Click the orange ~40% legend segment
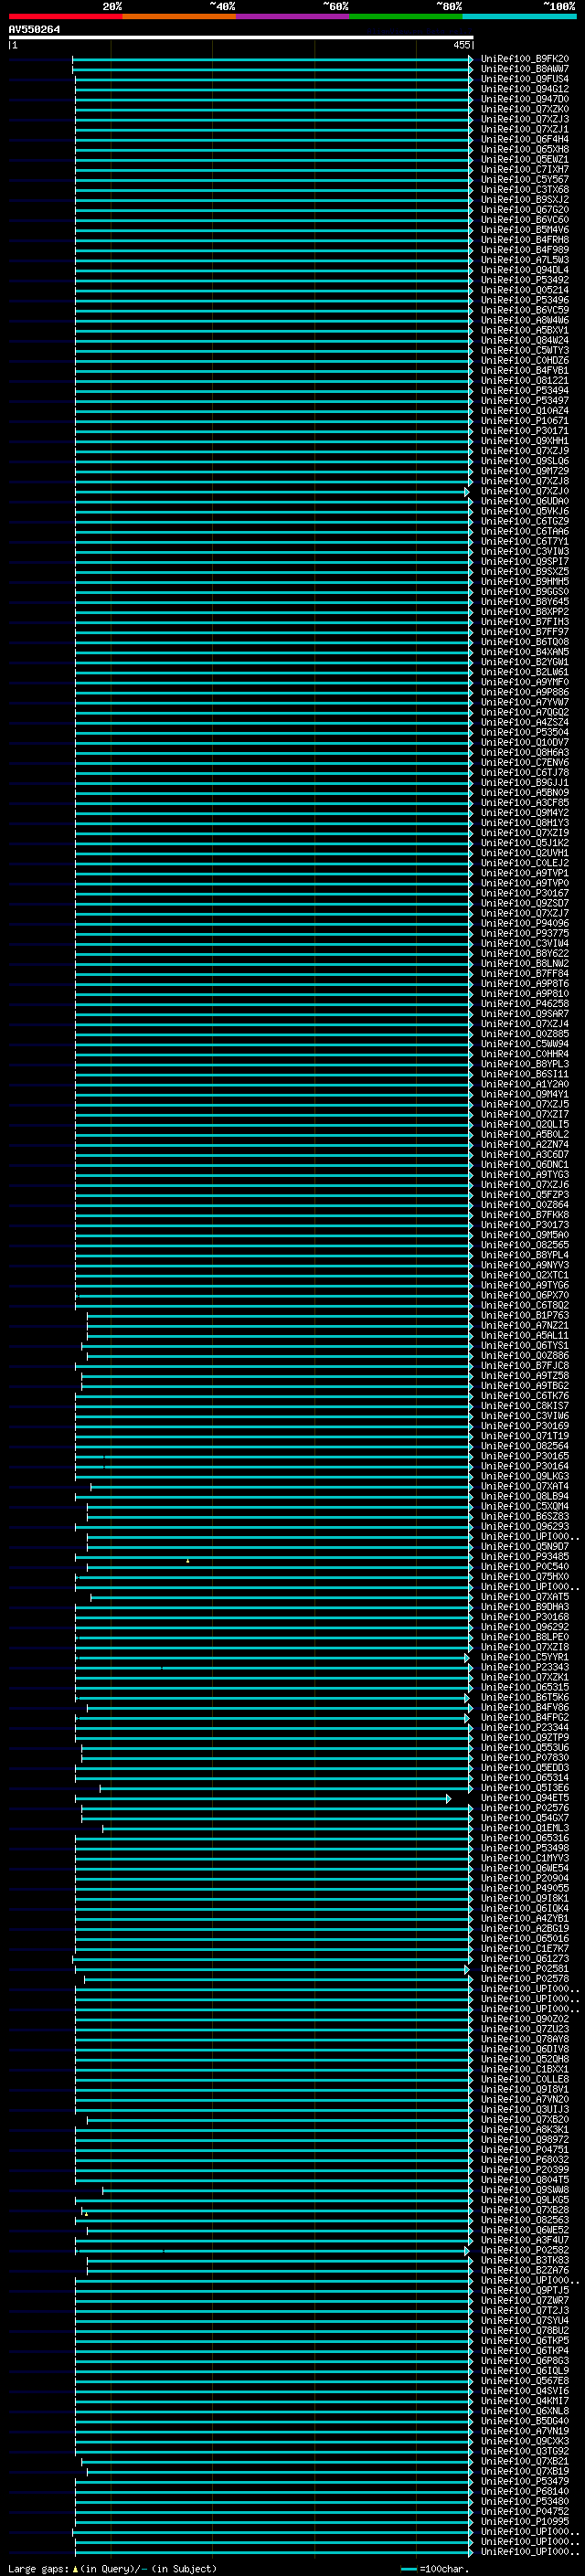The height and width of the screenshot is (2576, 585). coord(179,16)
